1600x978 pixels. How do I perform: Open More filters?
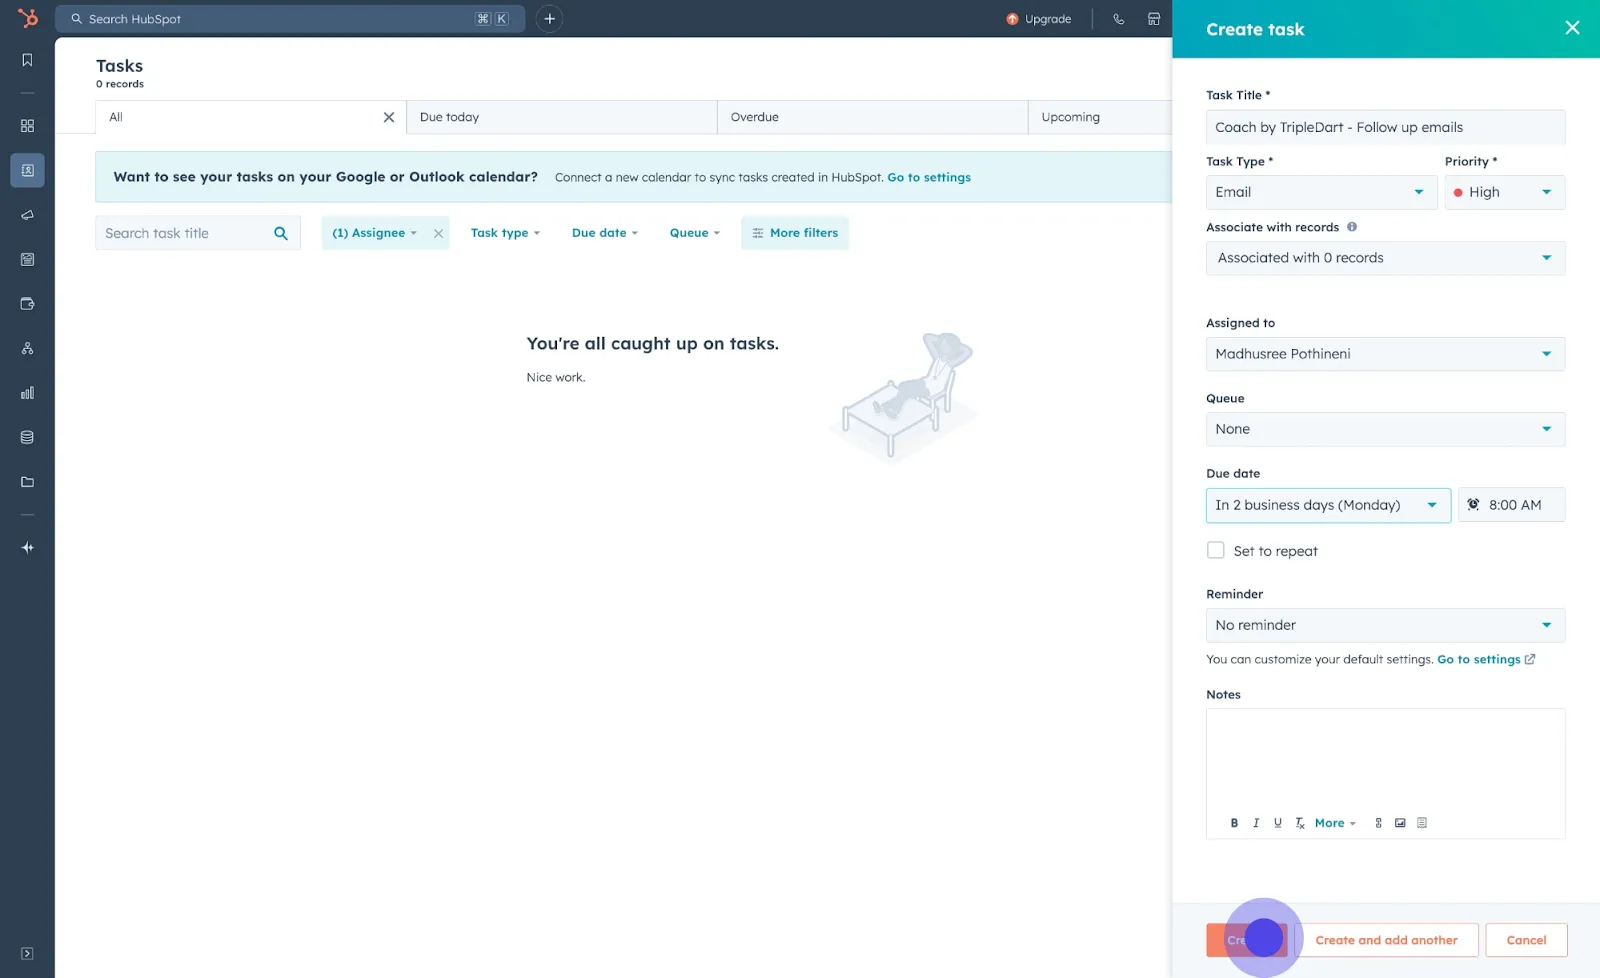(795, 233)
